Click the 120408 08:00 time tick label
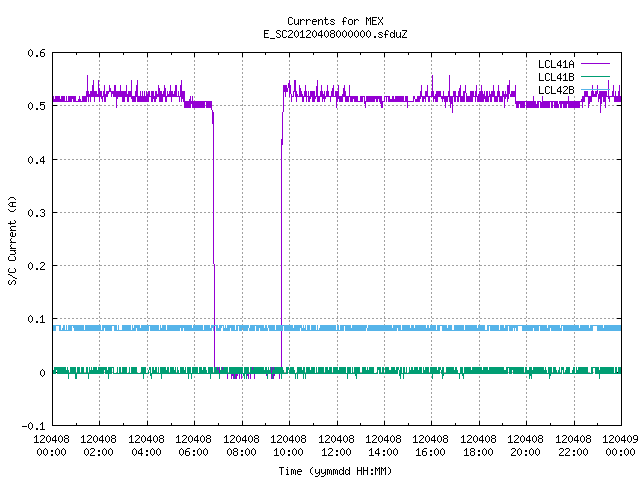 pos(241,446)
